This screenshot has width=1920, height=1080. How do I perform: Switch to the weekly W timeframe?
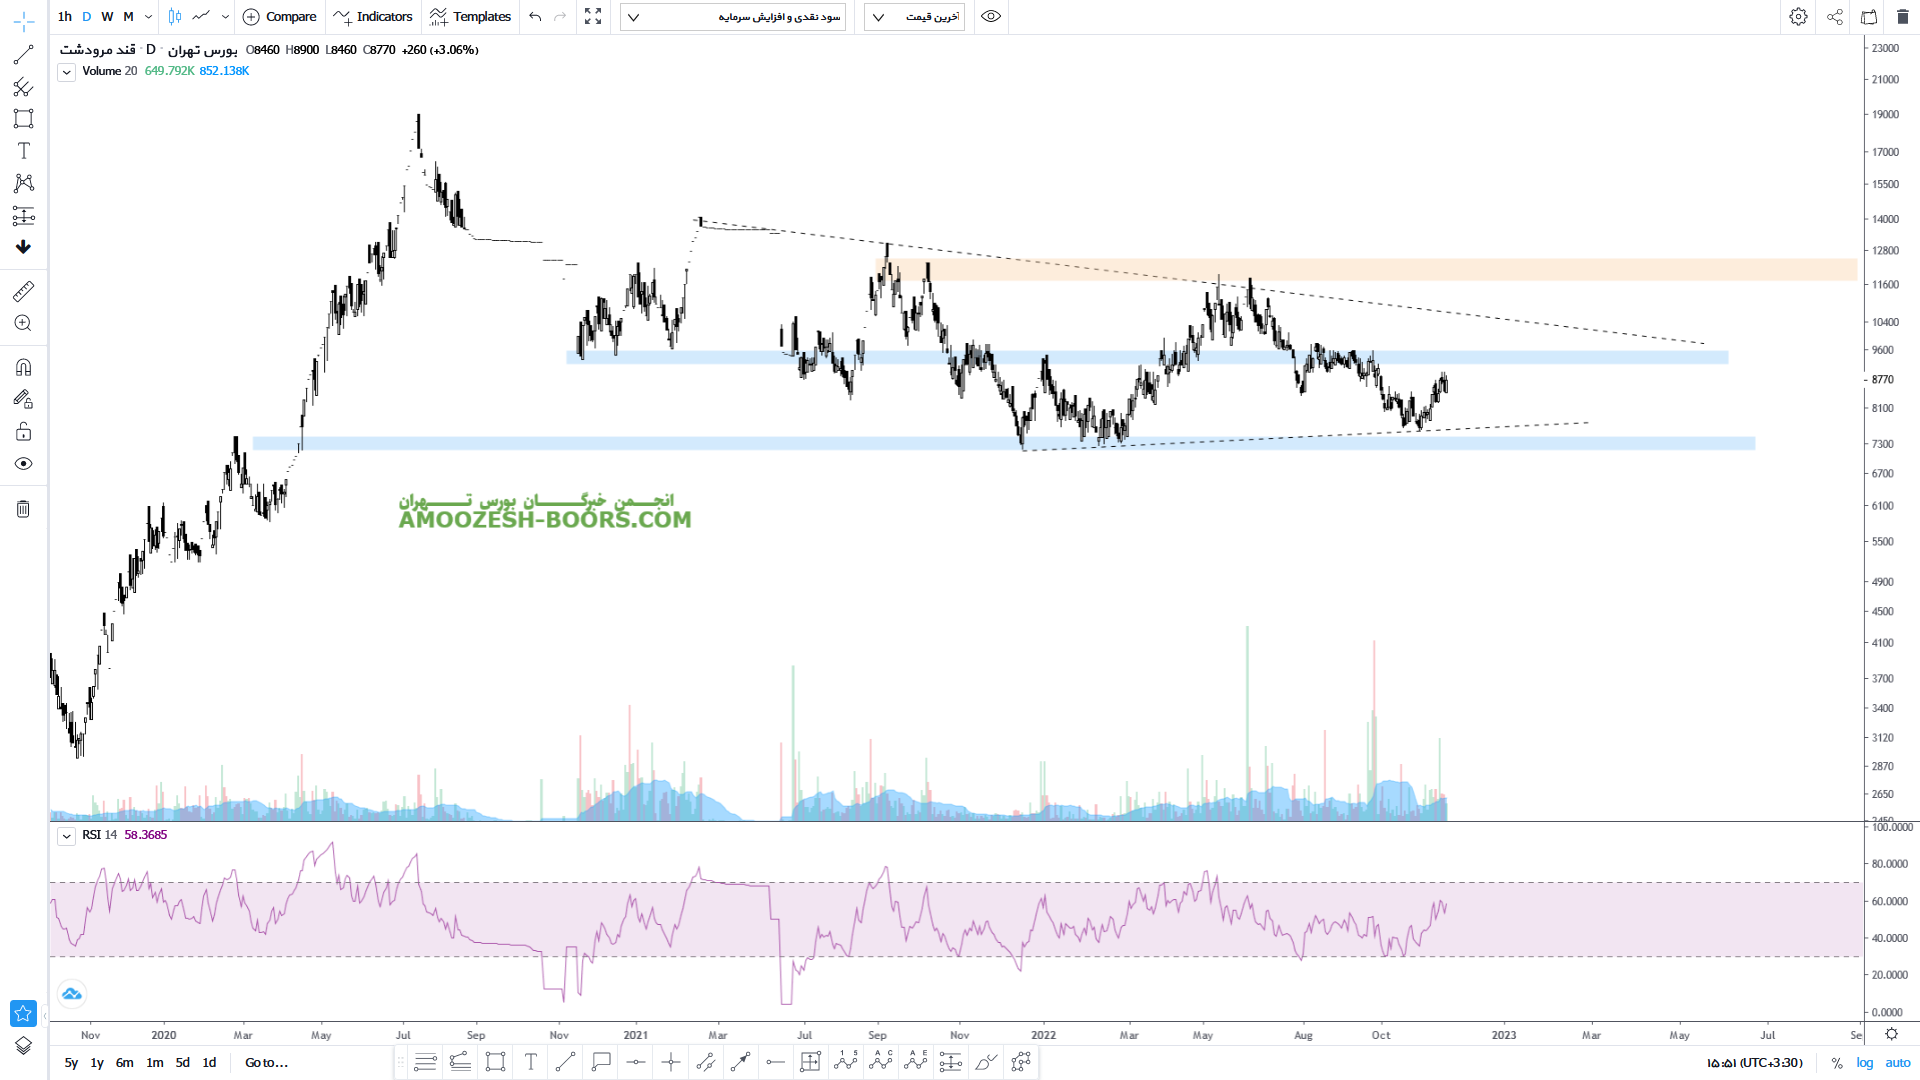pos(107,17)
